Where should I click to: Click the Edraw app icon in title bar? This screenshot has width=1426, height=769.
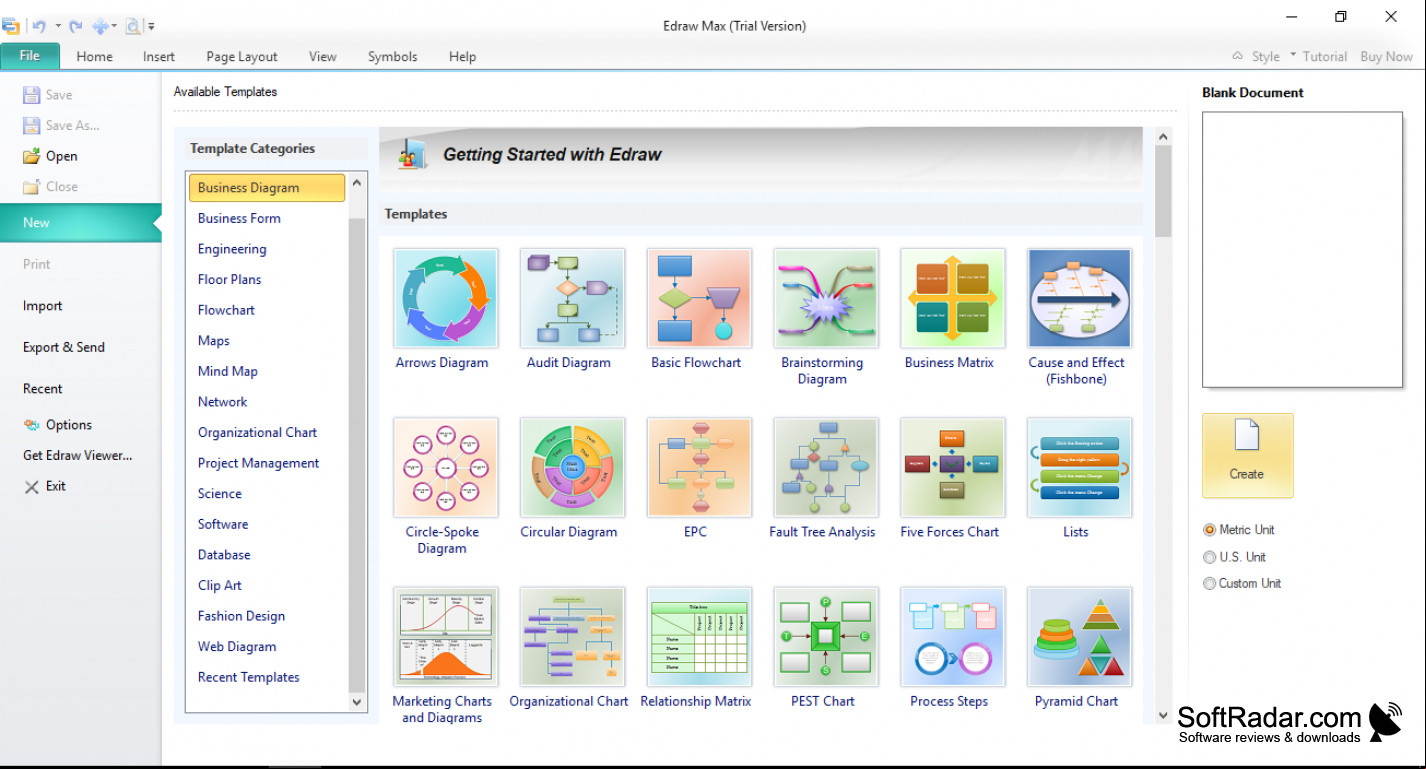(x=11, y=26)
